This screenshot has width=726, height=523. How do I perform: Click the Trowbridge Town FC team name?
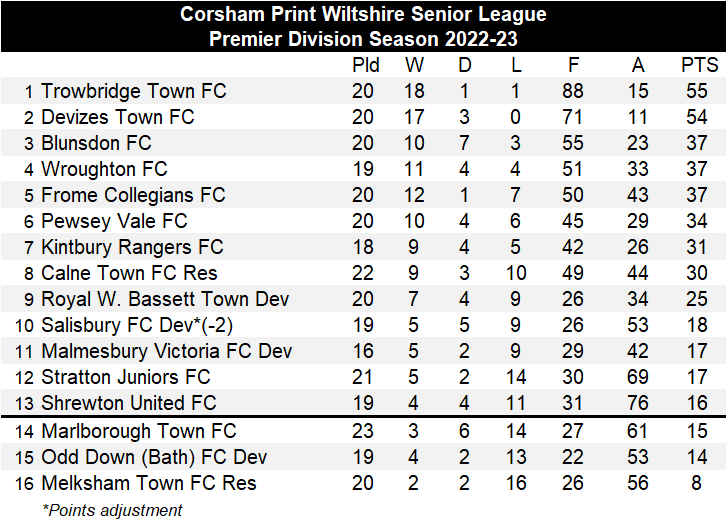[134, 91]
